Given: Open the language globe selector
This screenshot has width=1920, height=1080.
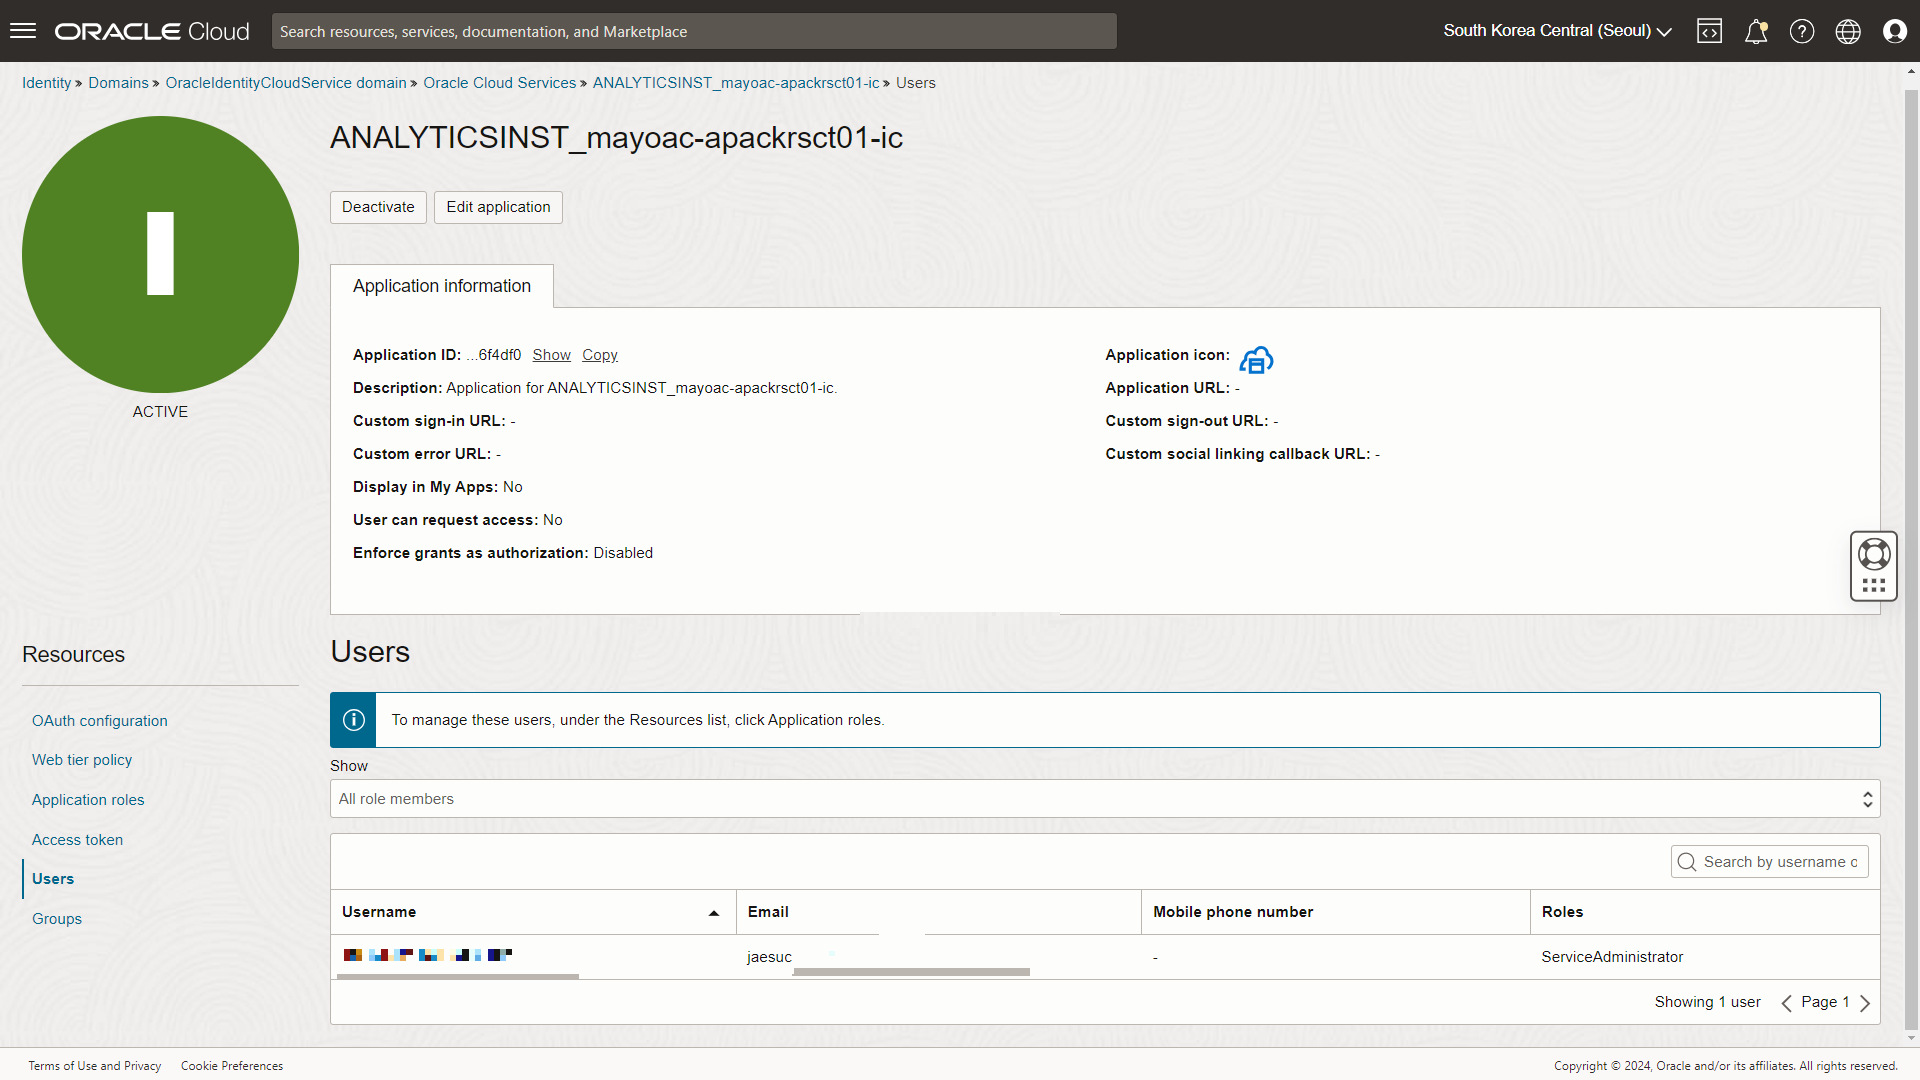Looking at the screenshot, I should [x=1848, y=31].
